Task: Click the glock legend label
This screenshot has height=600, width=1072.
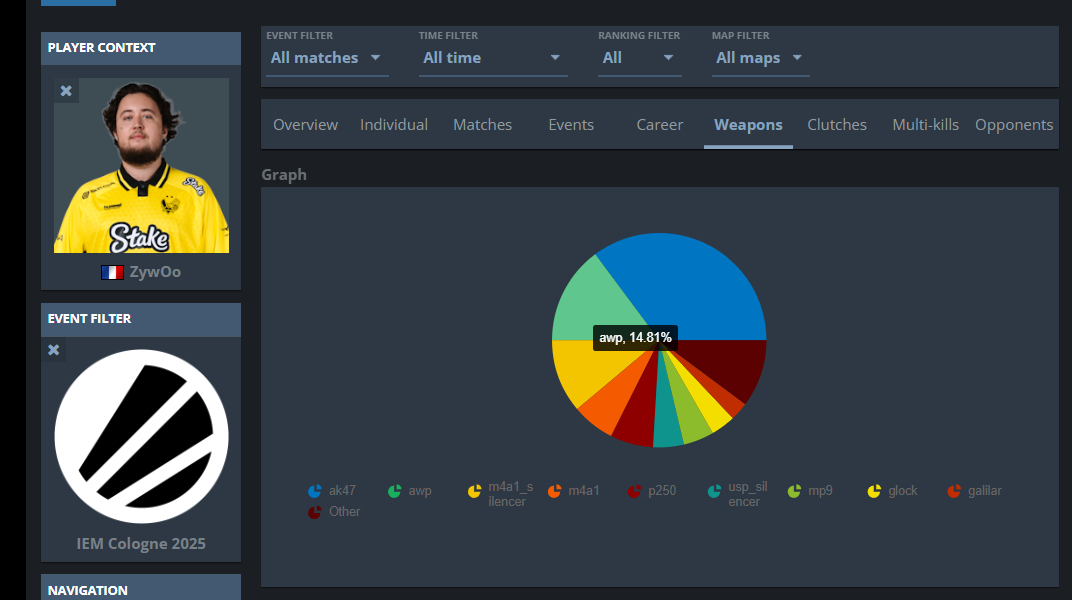Action: click(903, 491)
